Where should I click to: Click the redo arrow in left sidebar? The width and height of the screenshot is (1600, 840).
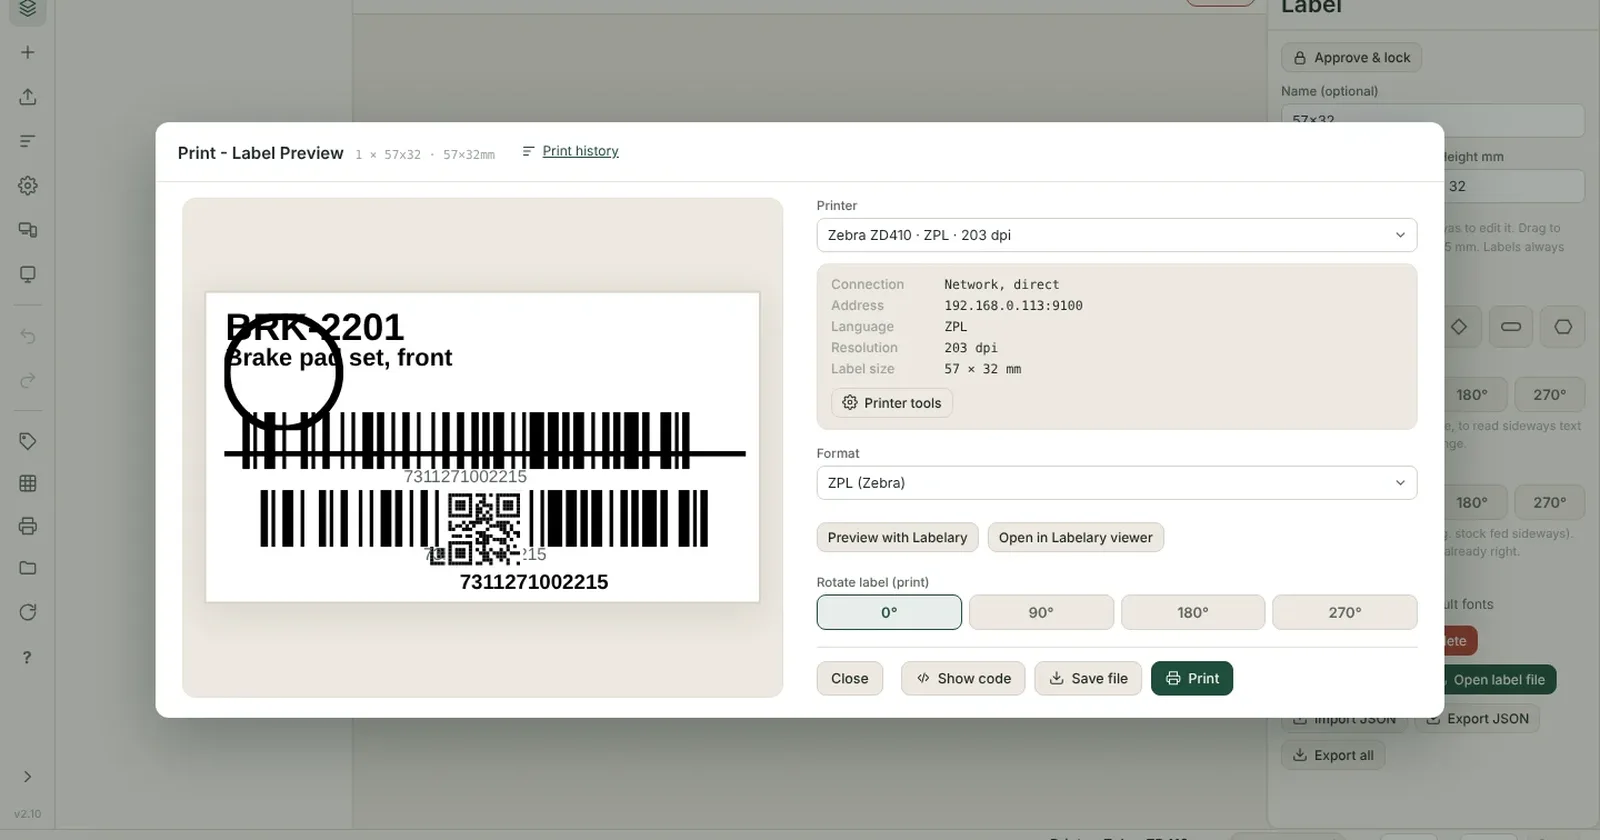tap(28, 380)
